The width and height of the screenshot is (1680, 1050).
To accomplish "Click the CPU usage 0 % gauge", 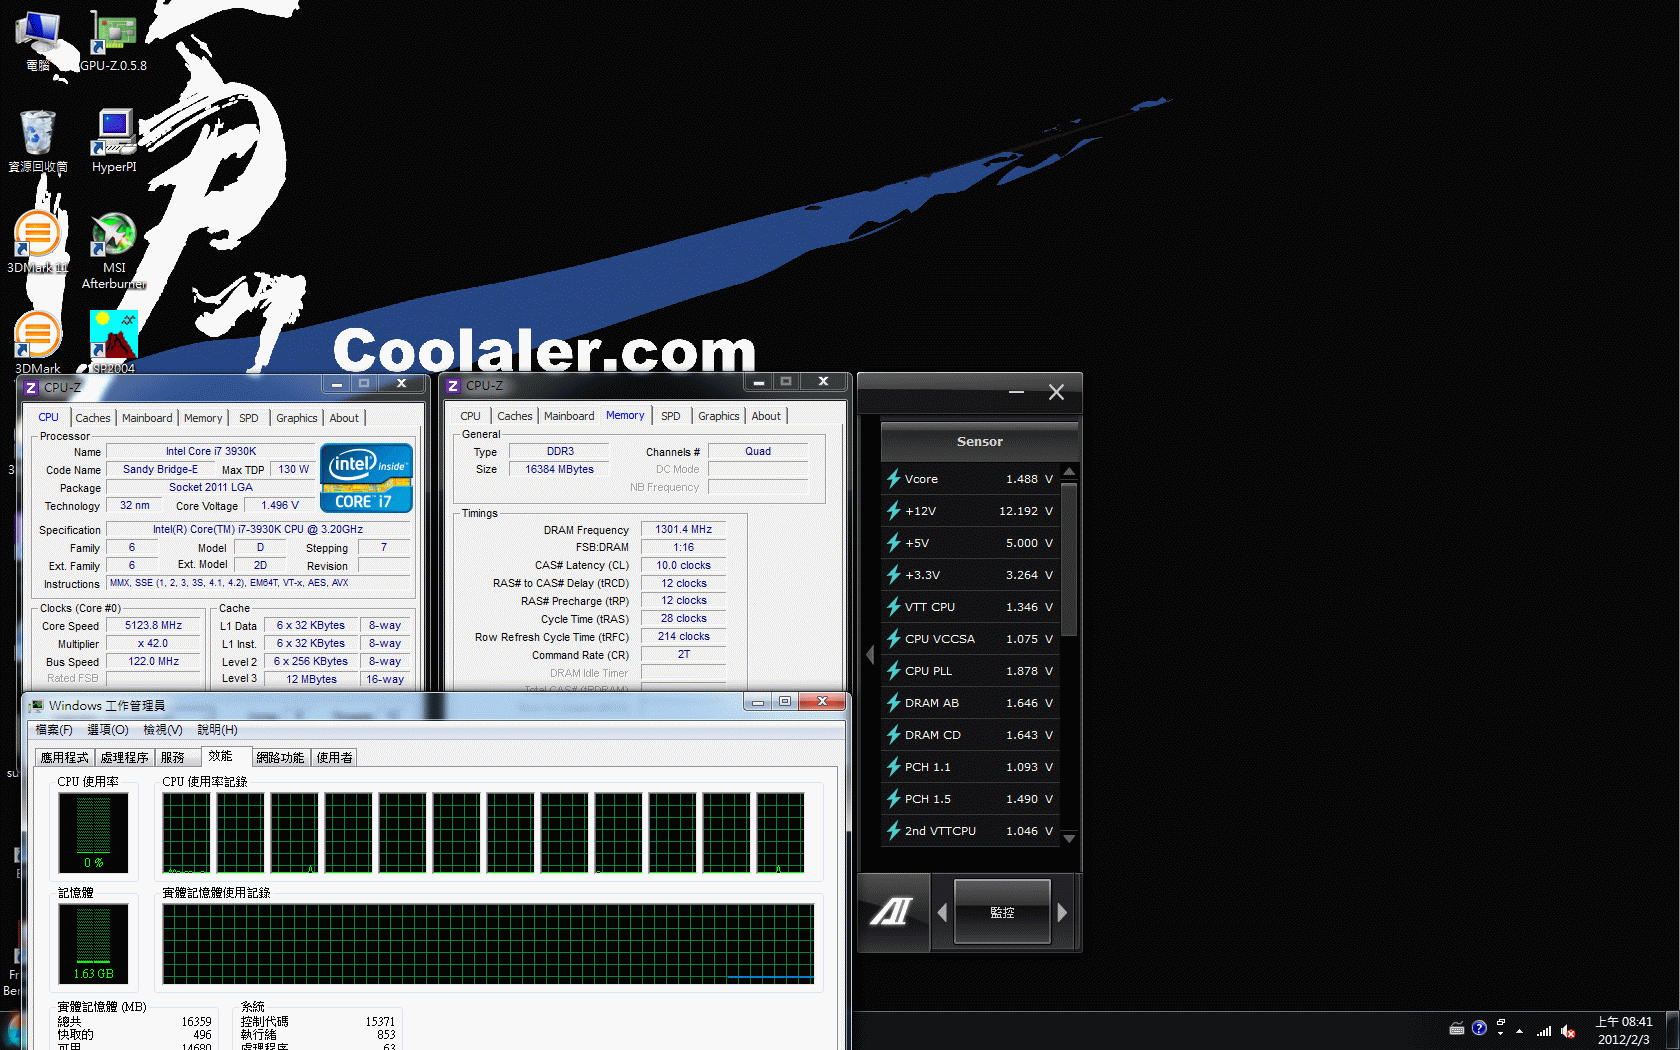I will click(94, 833).
